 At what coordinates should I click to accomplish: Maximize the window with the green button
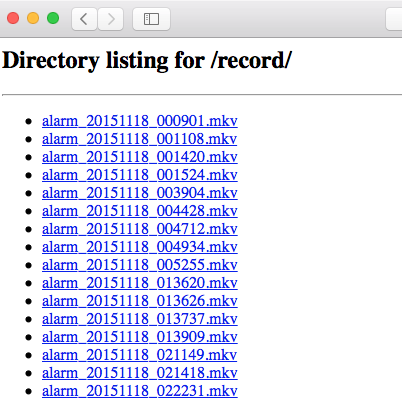53,18
